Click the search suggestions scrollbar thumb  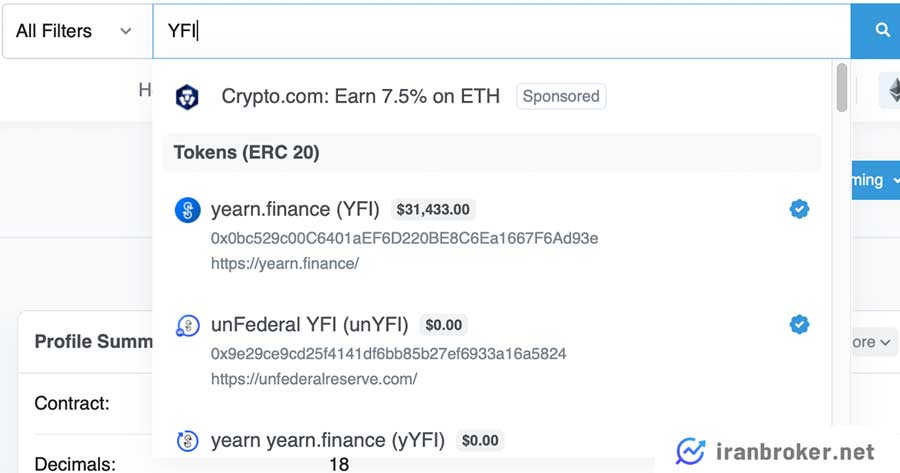coord(842,87)
